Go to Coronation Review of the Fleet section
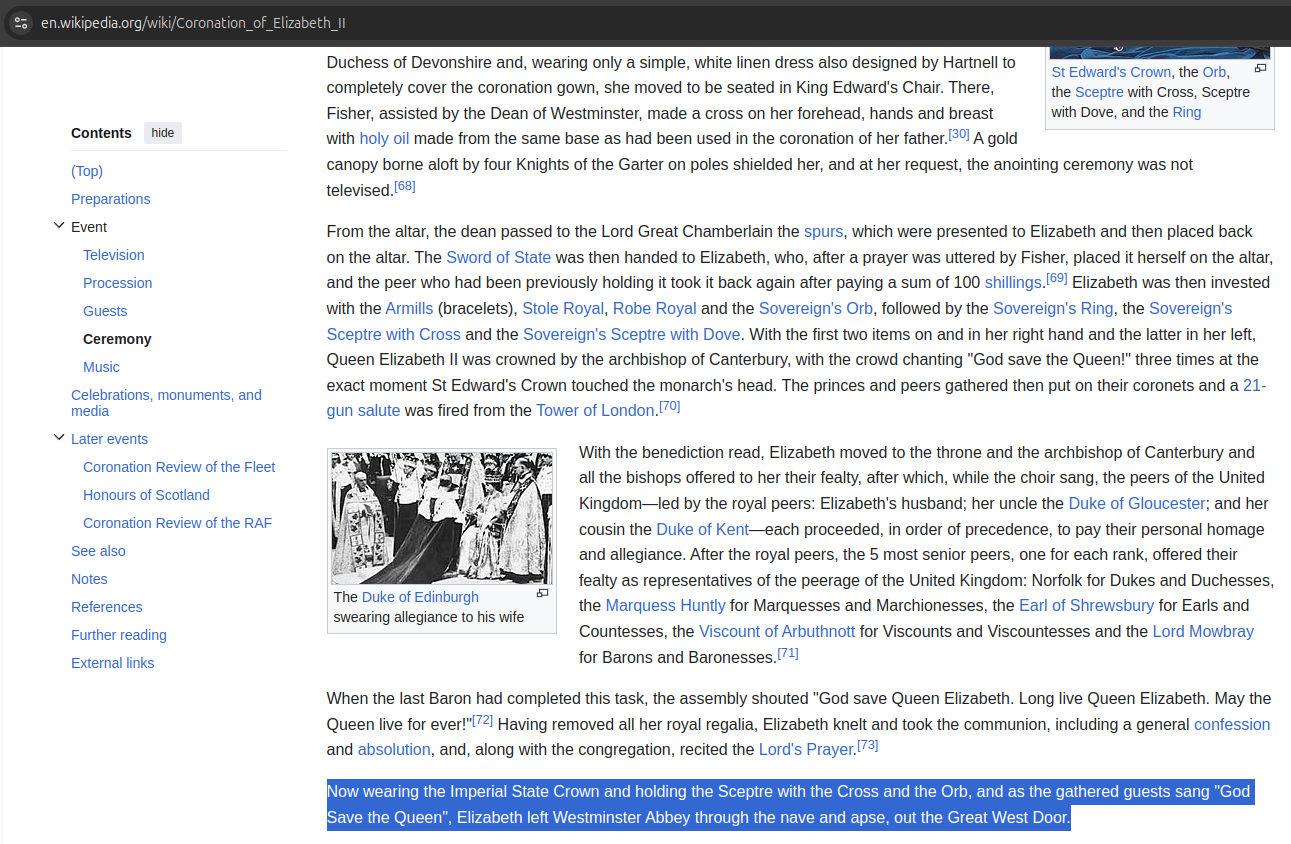Image resolution: width=1291 pixels, height=844 pixels. coord(179,466)
